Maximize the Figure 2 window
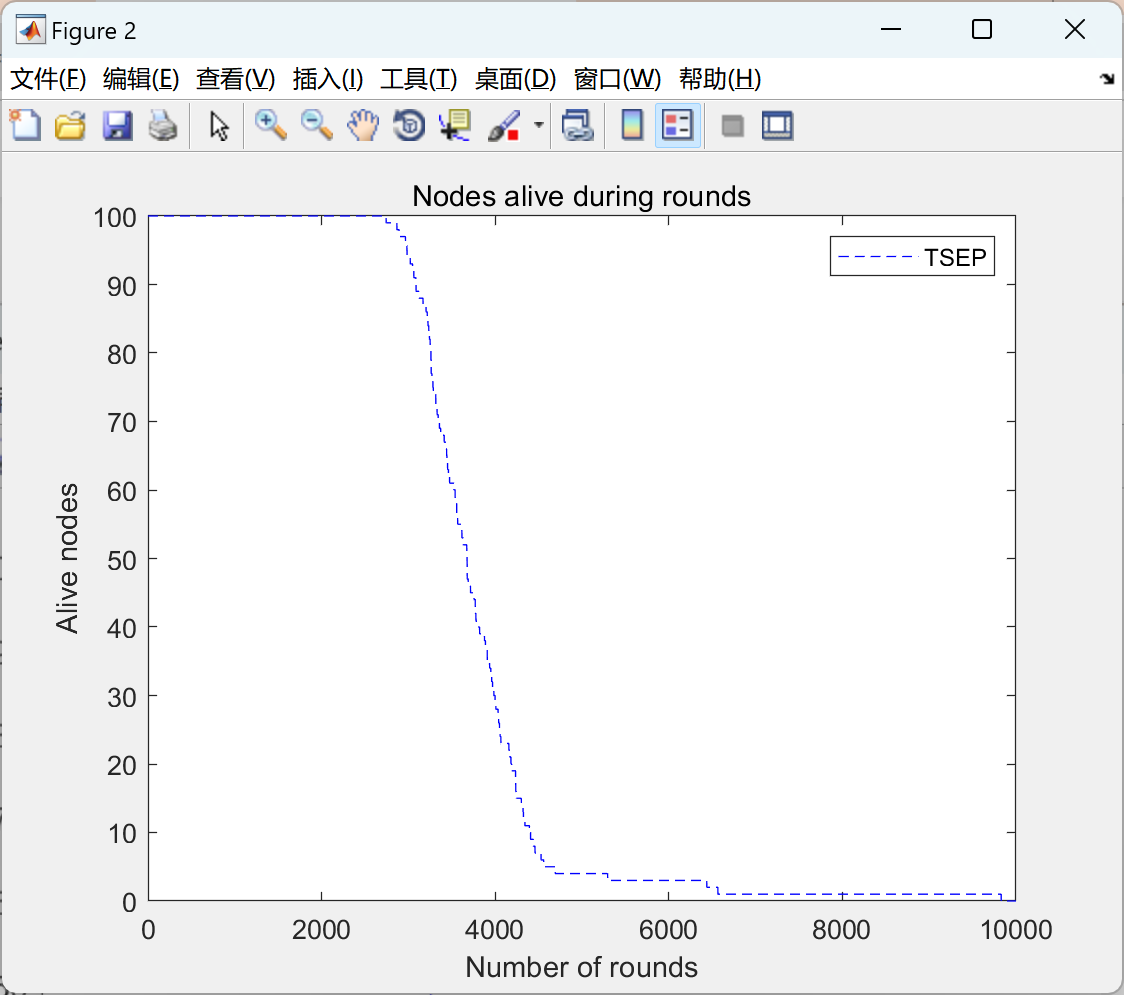Image resolution: width=1124 pixels, height=995 pixels. point(981,29)
